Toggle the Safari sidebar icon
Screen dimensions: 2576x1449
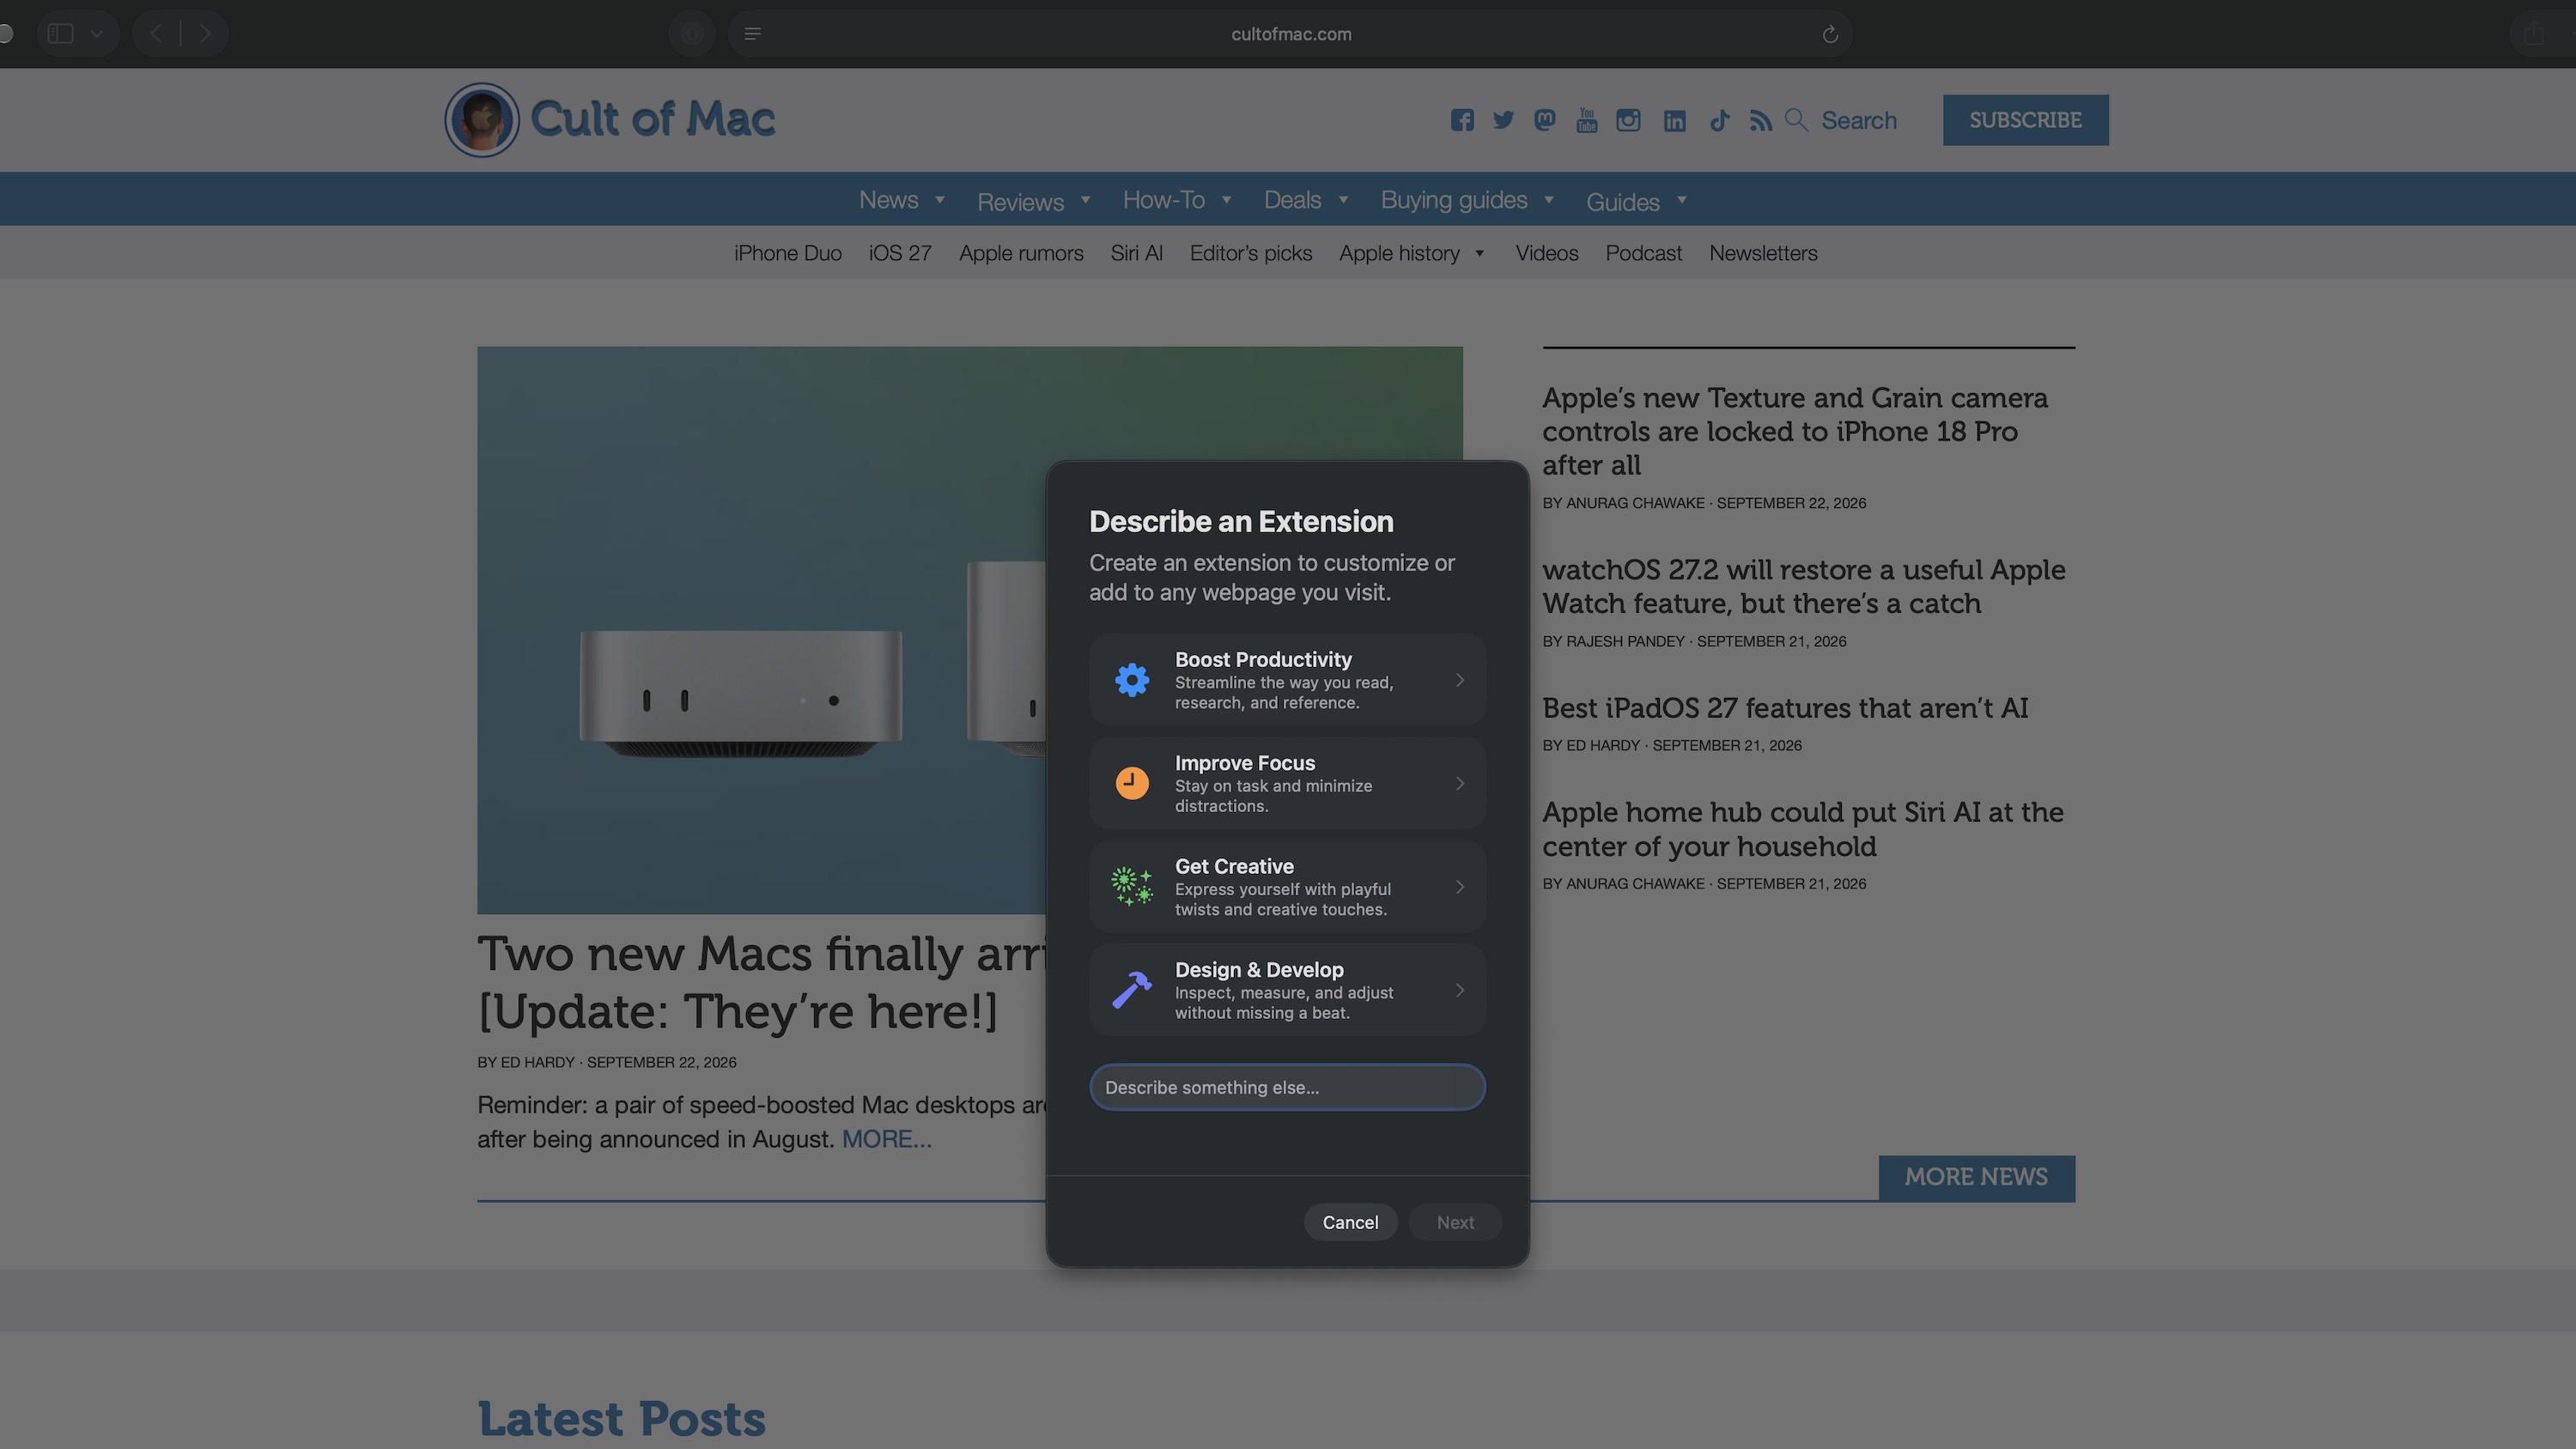point(61,34)
